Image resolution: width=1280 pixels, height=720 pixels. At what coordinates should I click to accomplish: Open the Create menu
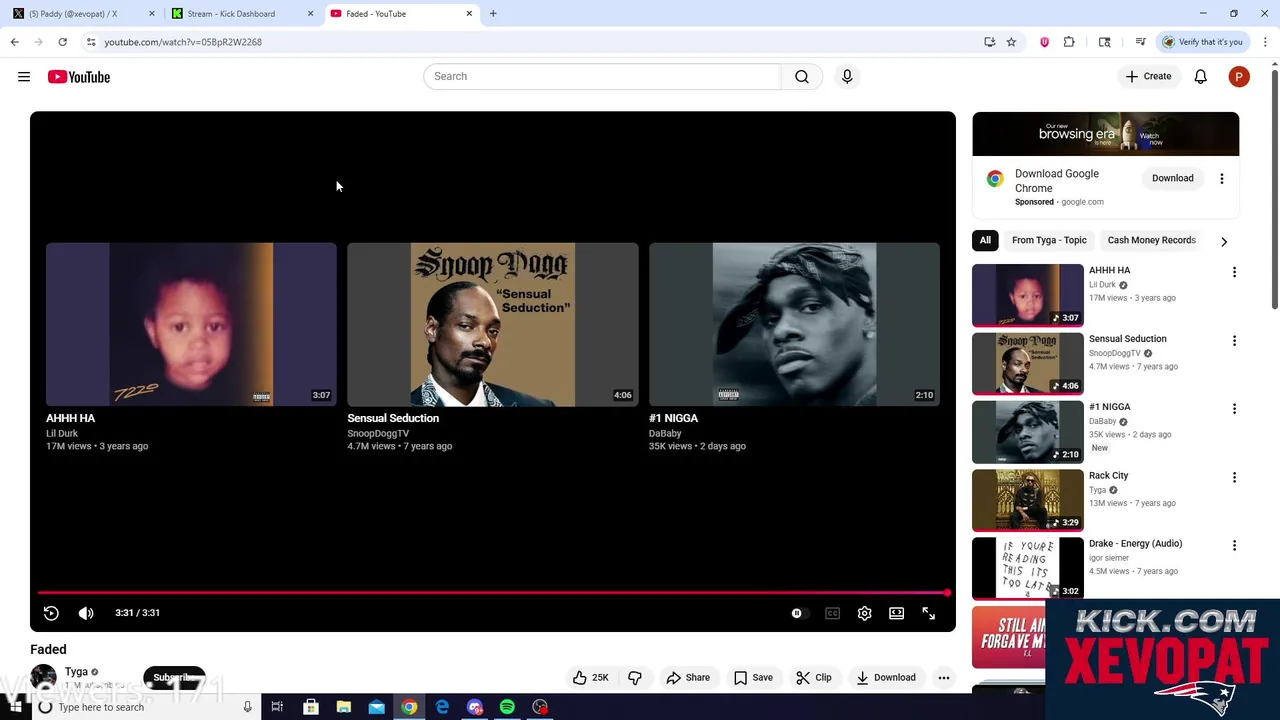[1148, 77]
